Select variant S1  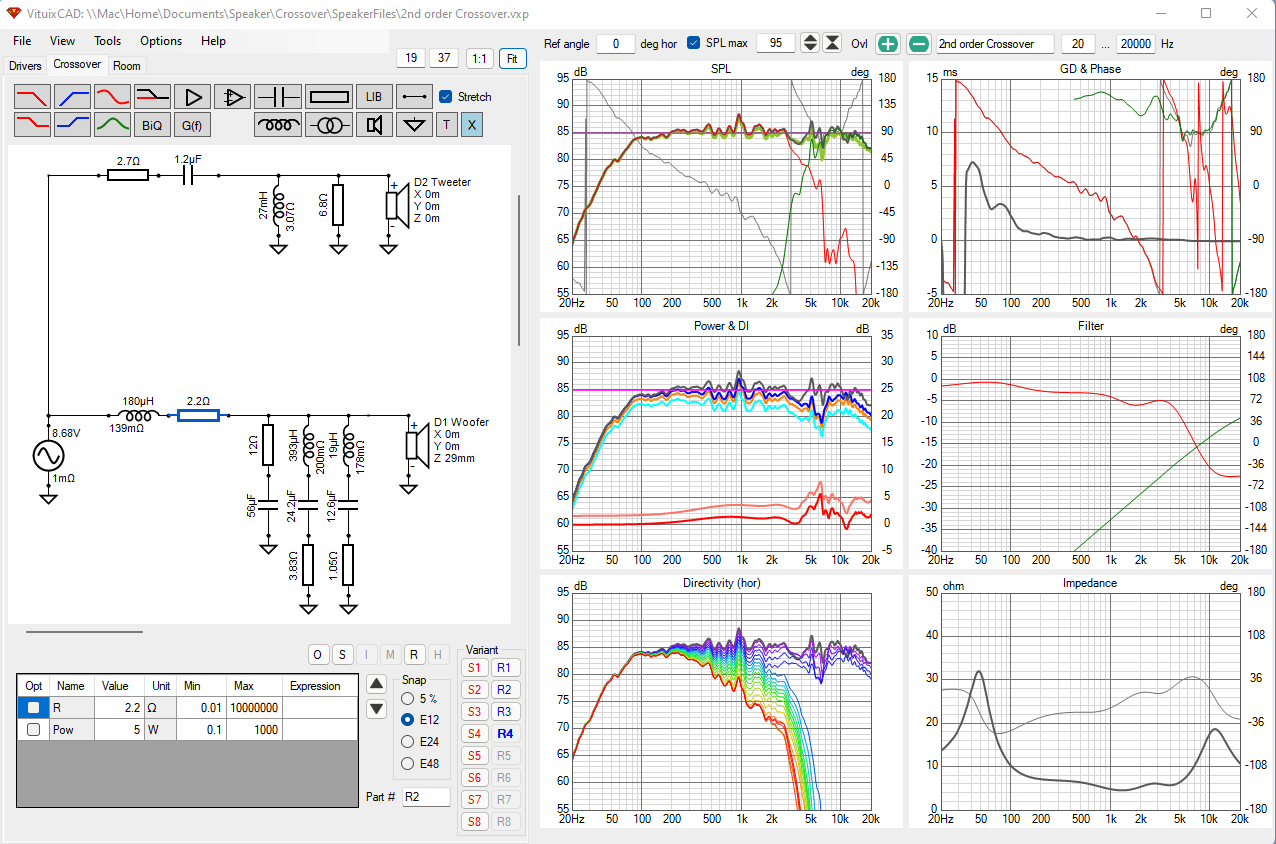tap(474, 668)
